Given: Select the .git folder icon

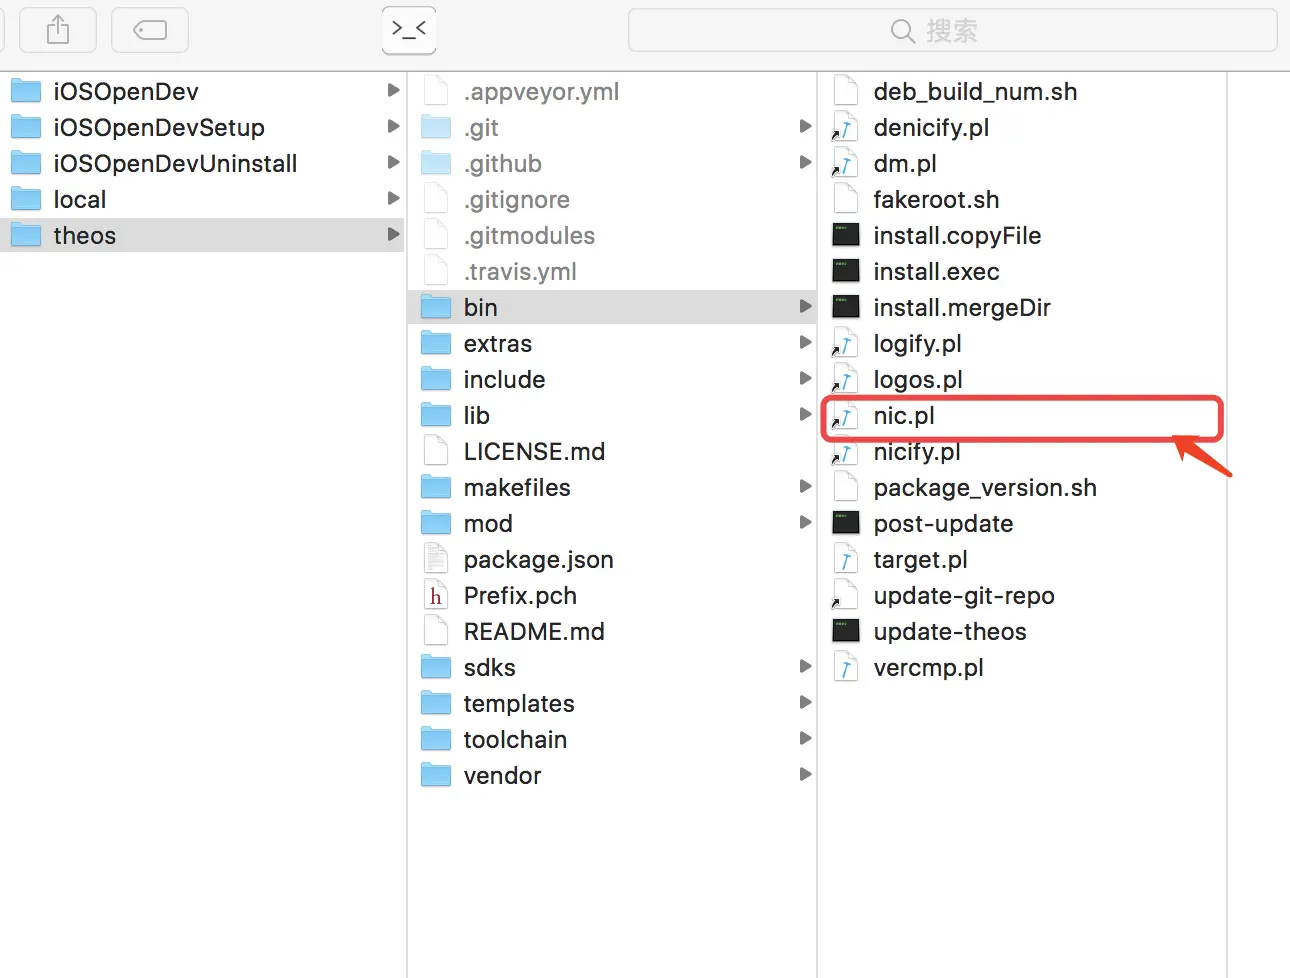Looking at the screenshot, I should (x=436, y=127).
